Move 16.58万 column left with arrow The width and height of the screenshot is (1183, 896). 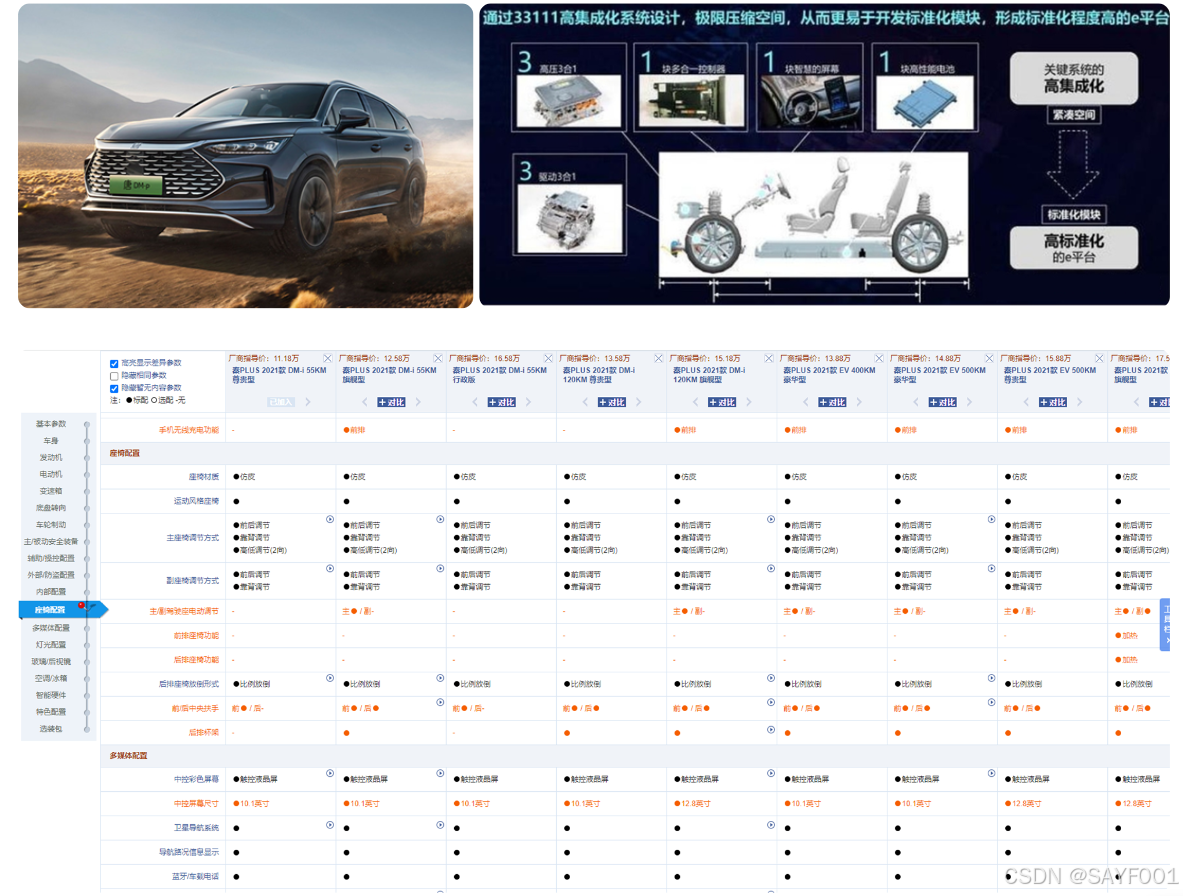475,402
